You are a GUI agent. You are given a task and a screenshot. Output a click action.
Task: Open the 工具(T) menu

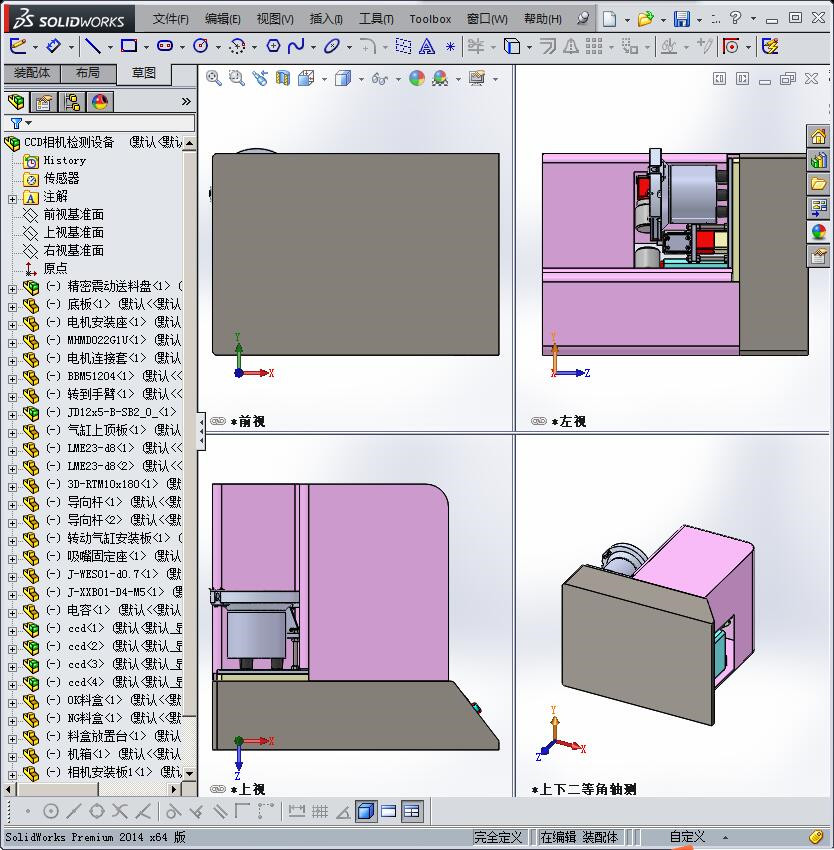376,19
